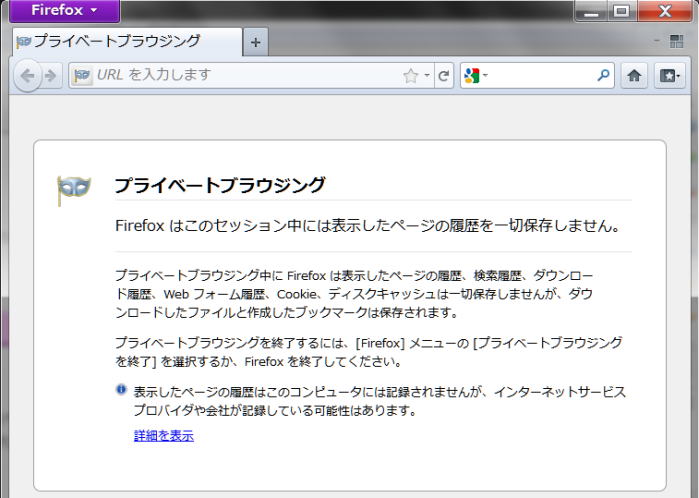
Task: Click the private browsing mask icon in address bar
Action: pyautogui.click(x=82, y=75)
